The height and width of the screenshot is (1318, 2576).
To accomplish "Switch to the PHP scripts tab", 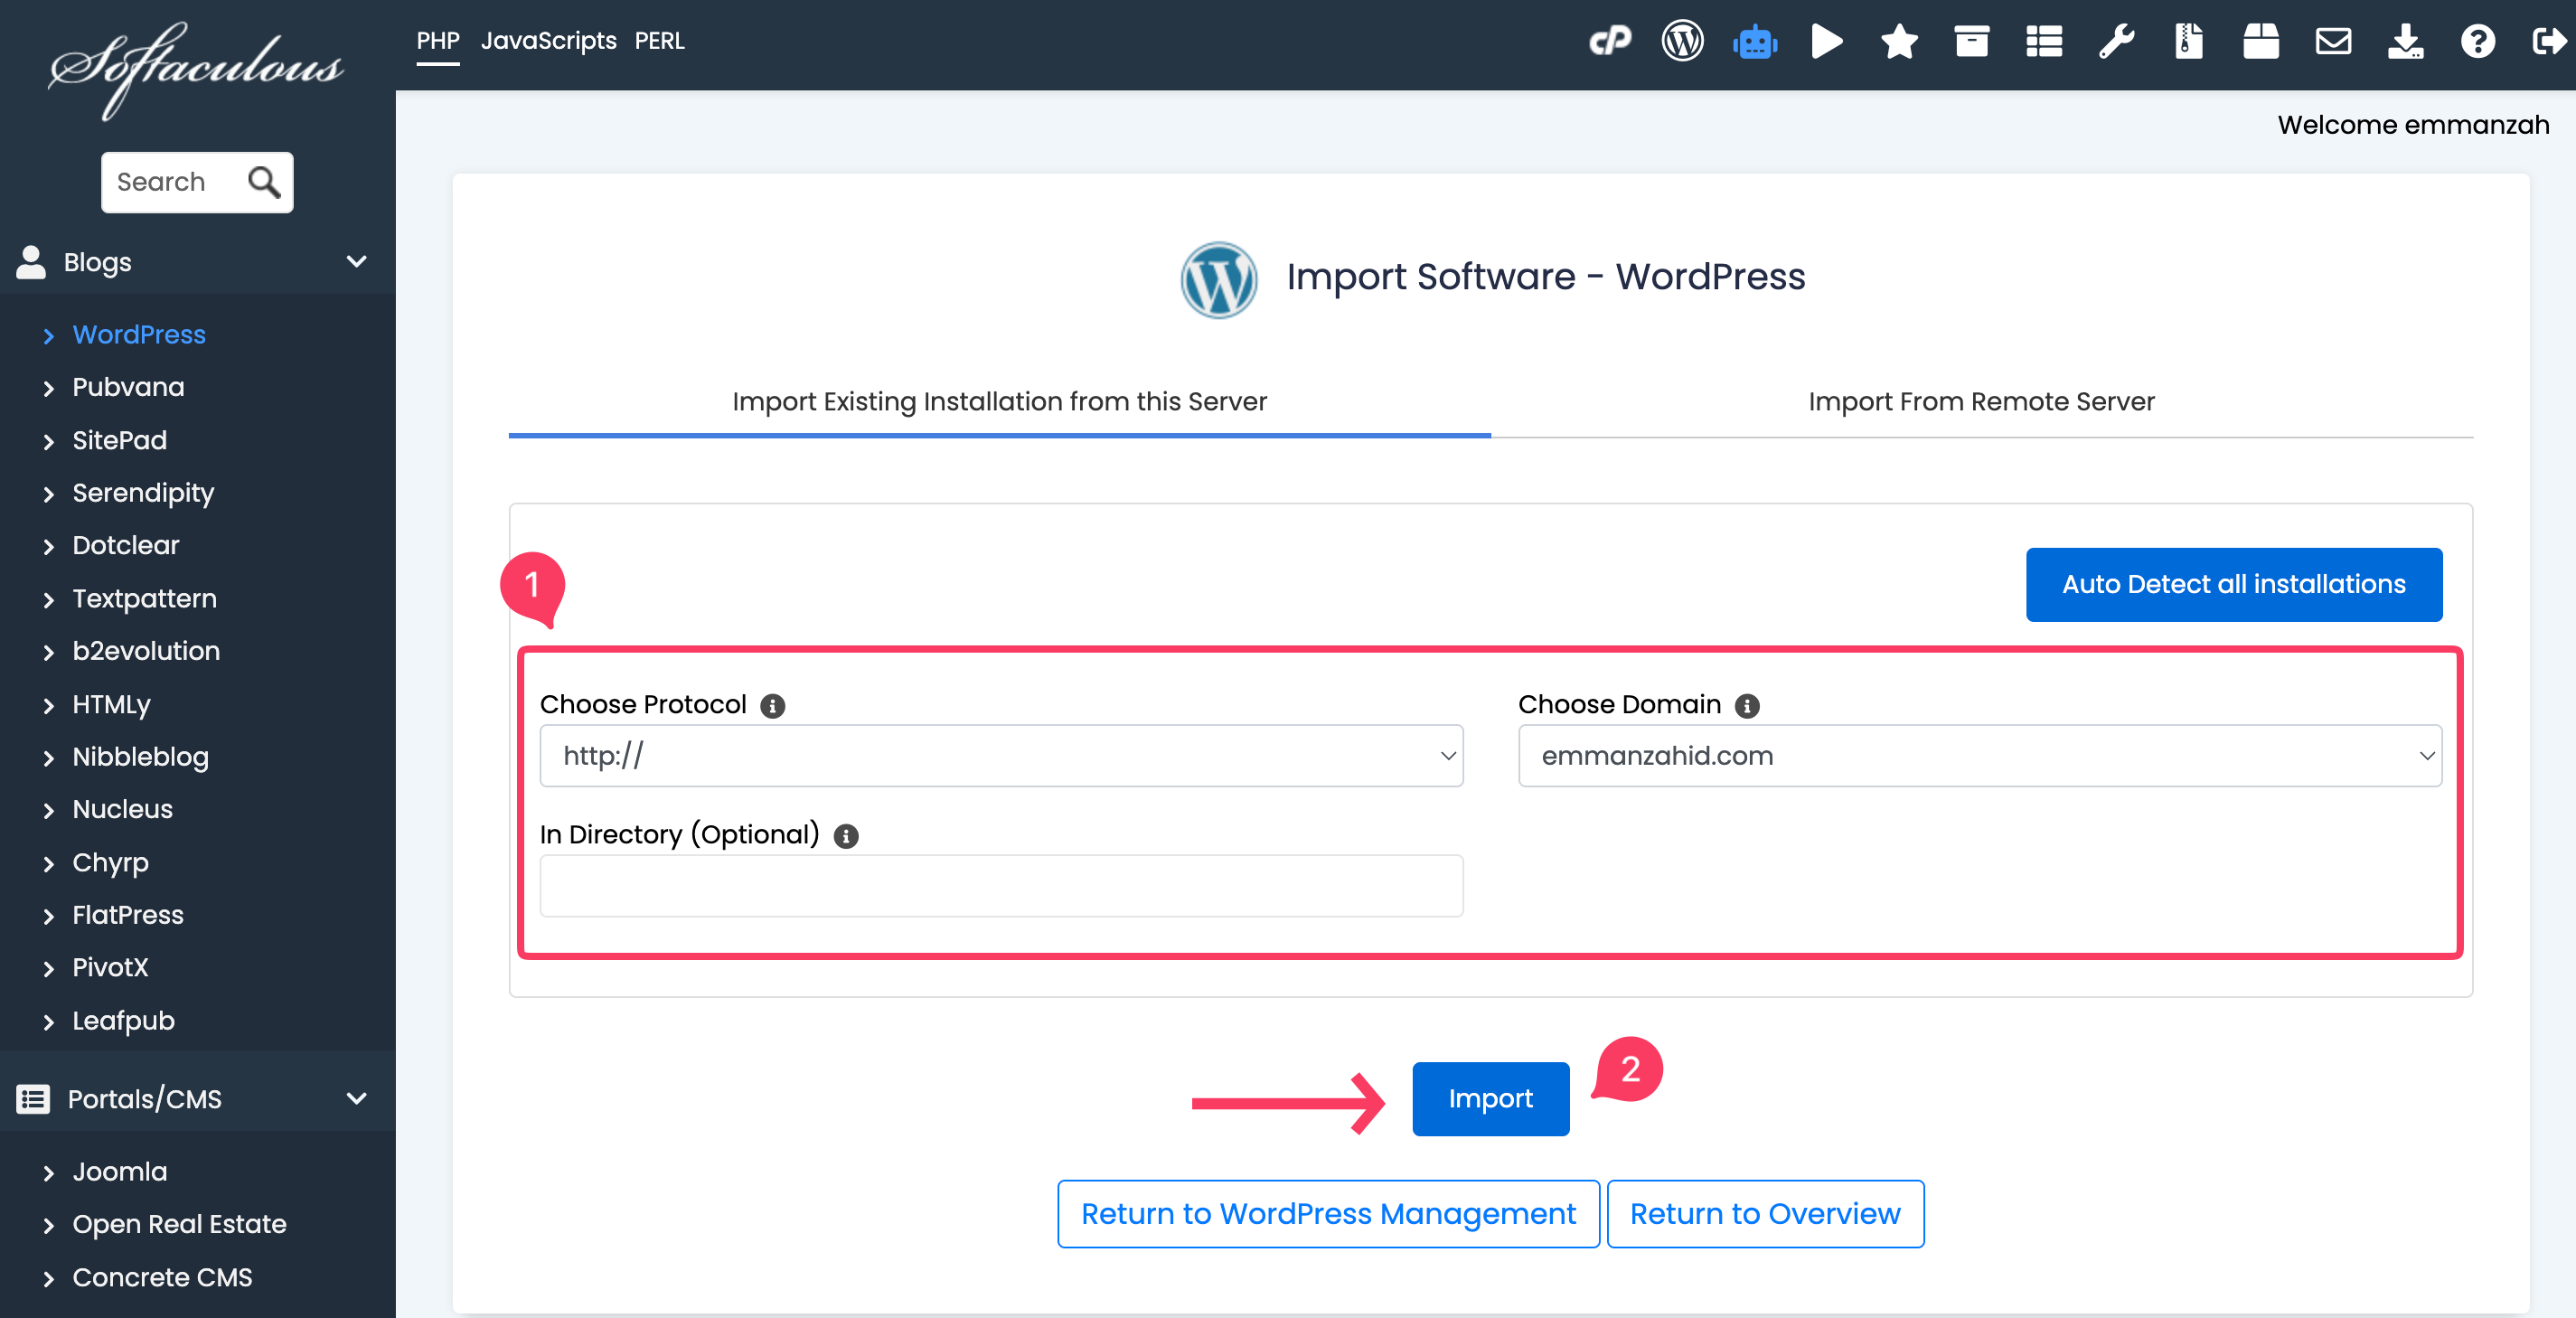I will click(438, 41).
